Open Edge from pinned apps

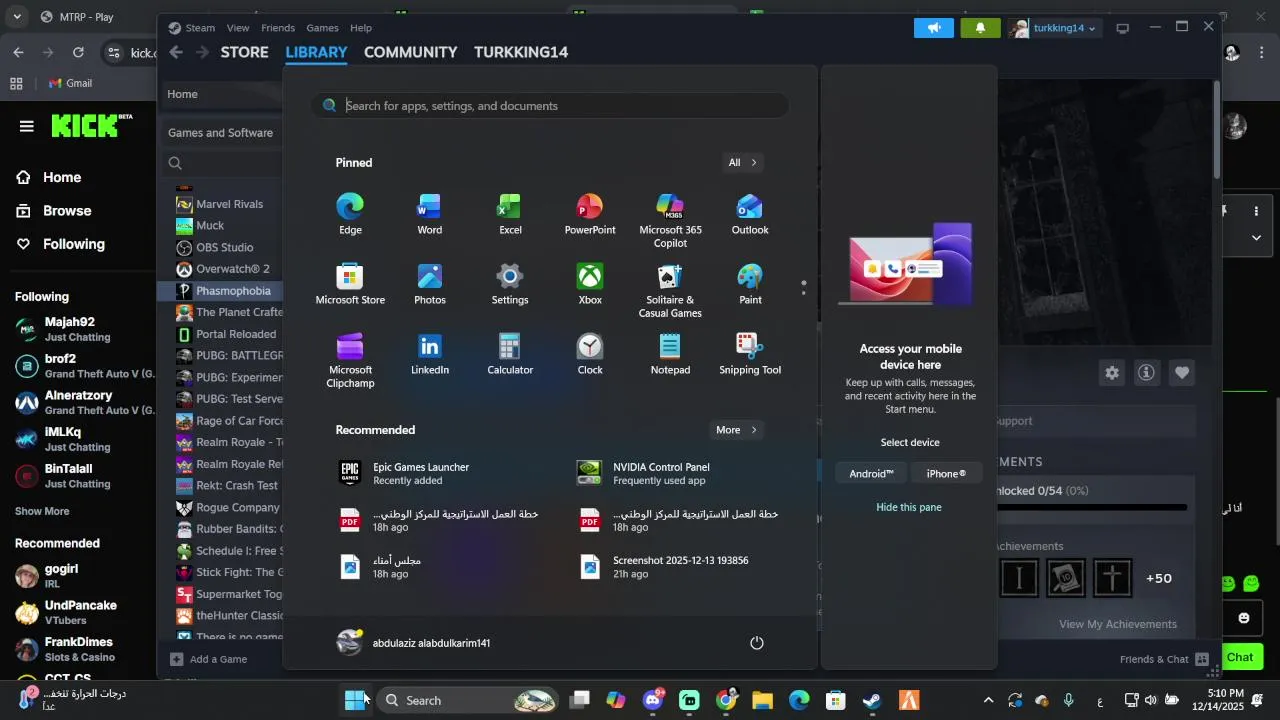coord(350,214)
